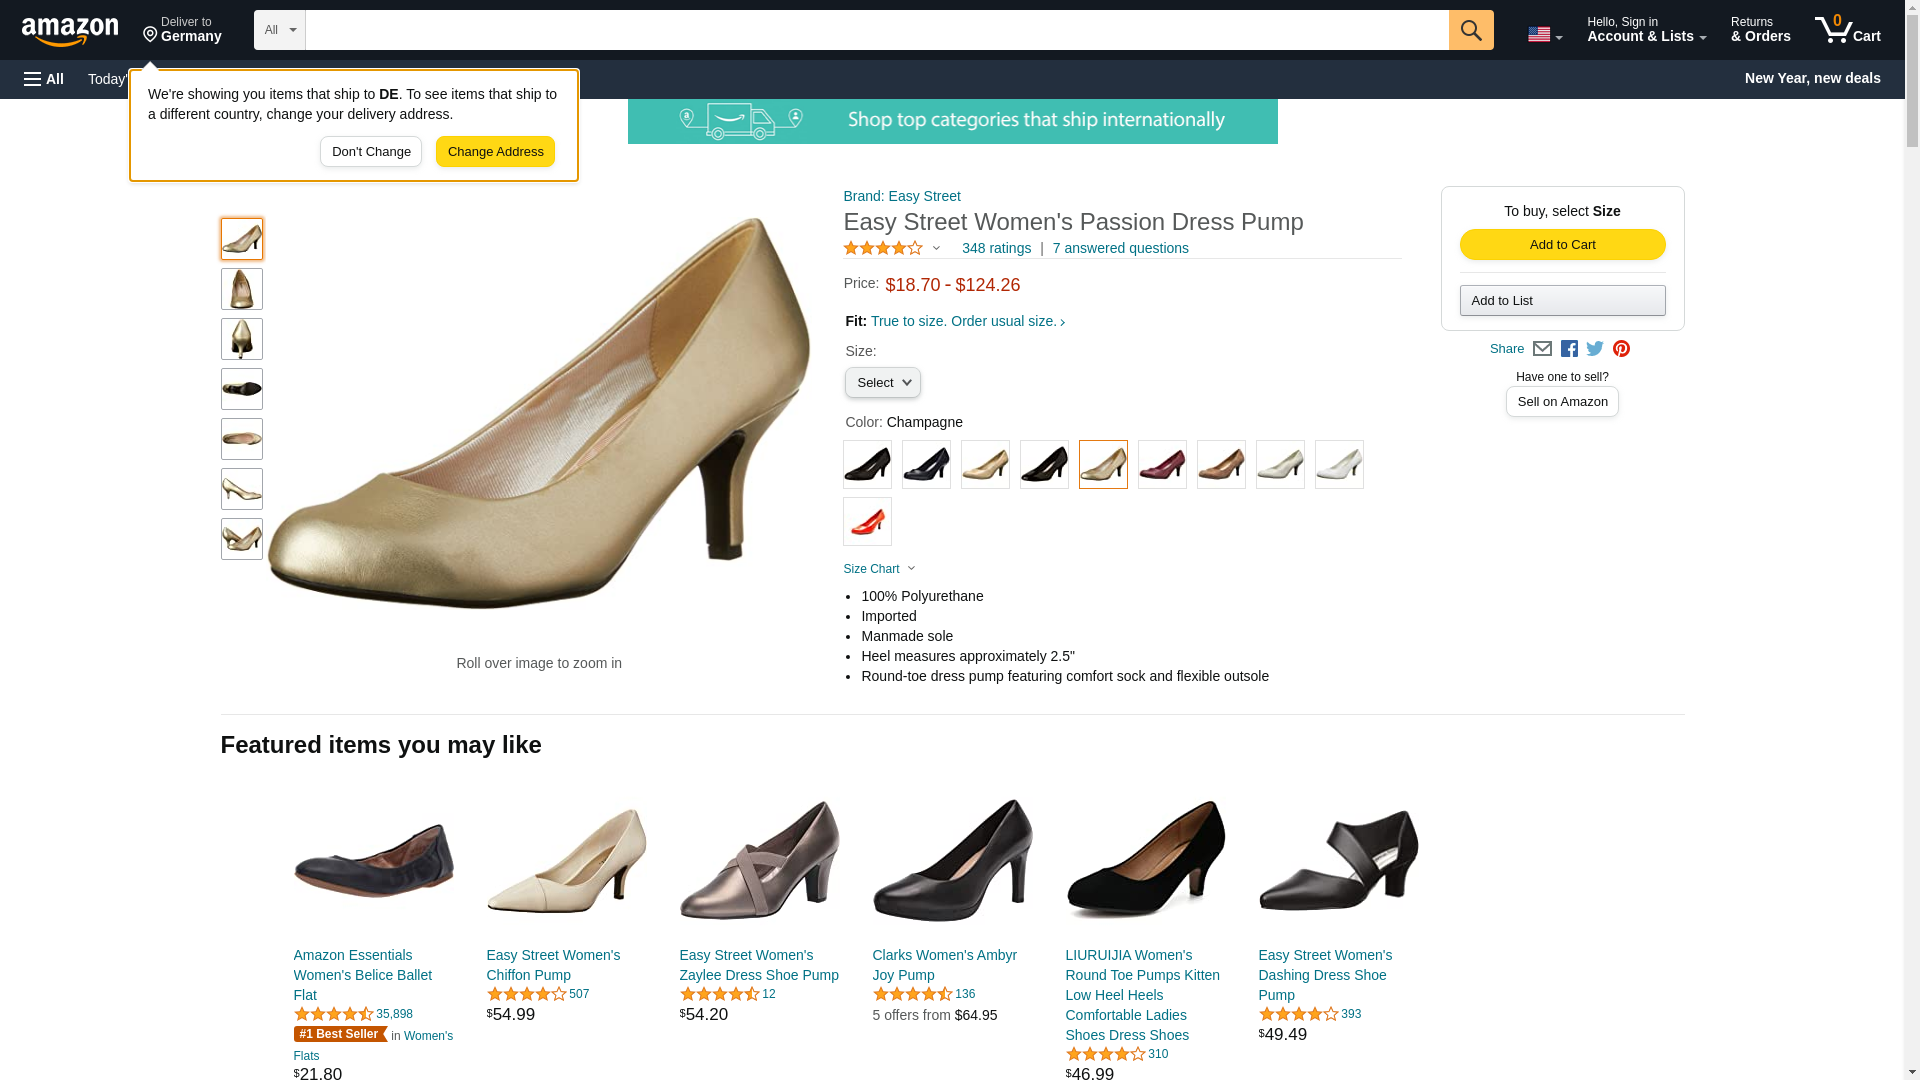The image size is (1920, 1080).
Task: Expand the Size Select dropdown
Action: coord(882,383)
